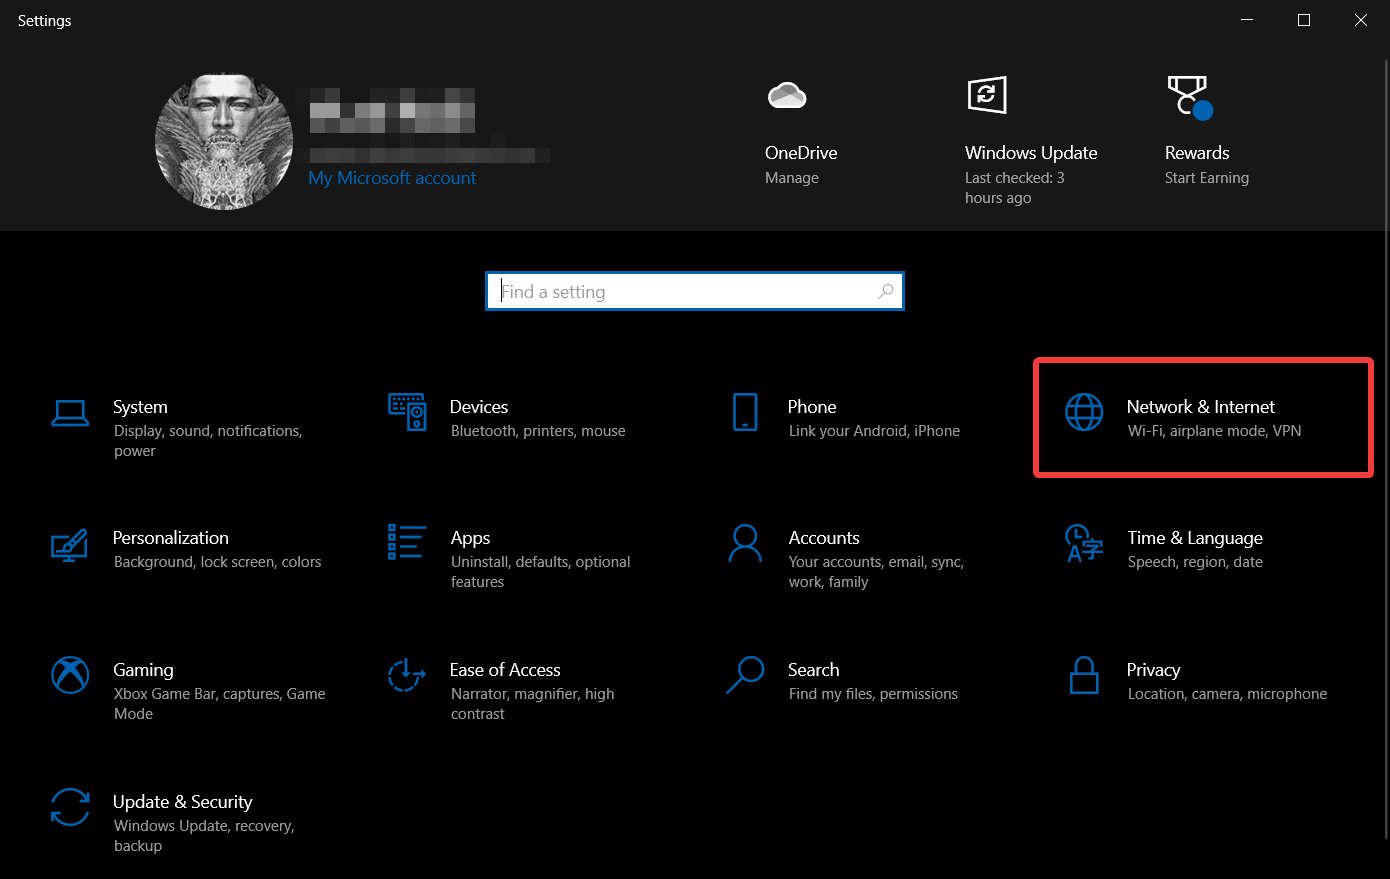
Task: Open the Accounts person icon
Action: click(745, 543)
